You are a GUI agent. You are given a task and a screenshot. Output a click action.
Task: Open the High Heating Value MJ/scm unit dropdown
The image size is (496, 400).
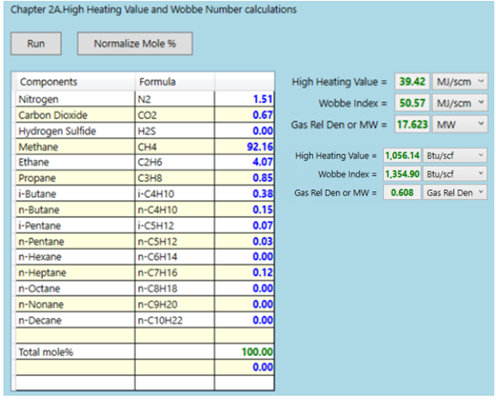tap(460, 82)
